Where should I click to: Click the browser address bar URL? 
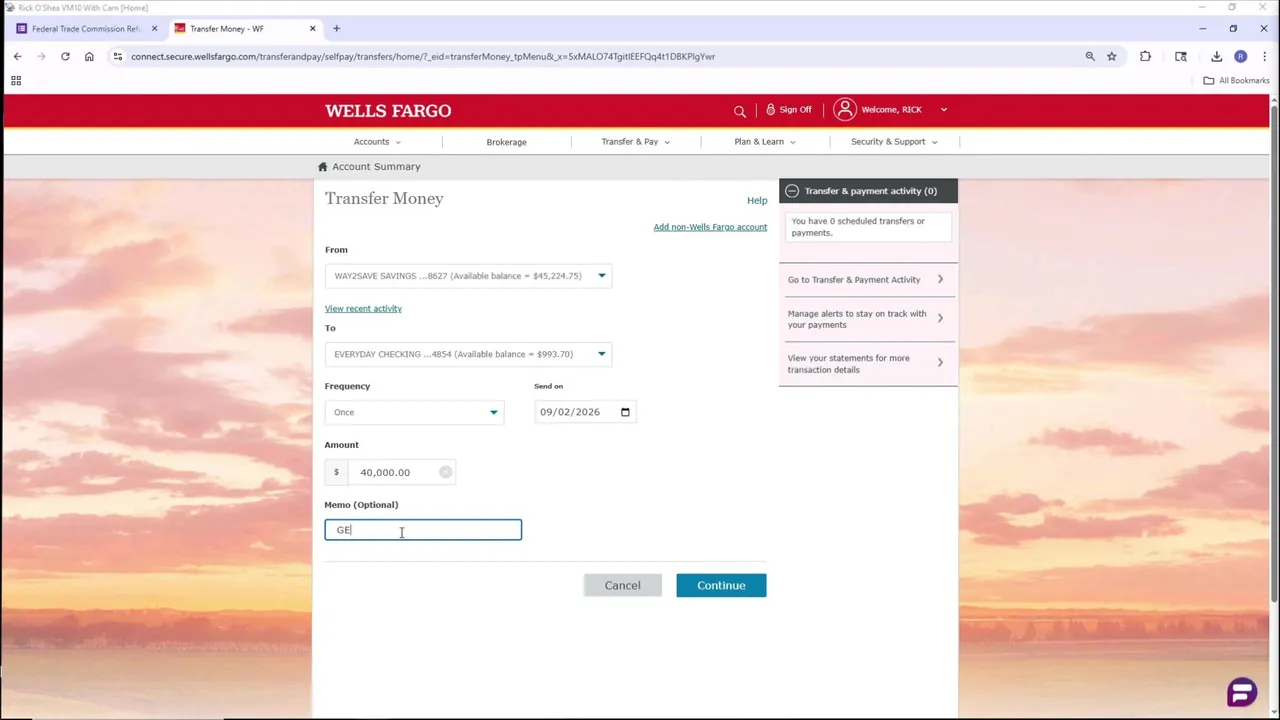tap(423, 56)
